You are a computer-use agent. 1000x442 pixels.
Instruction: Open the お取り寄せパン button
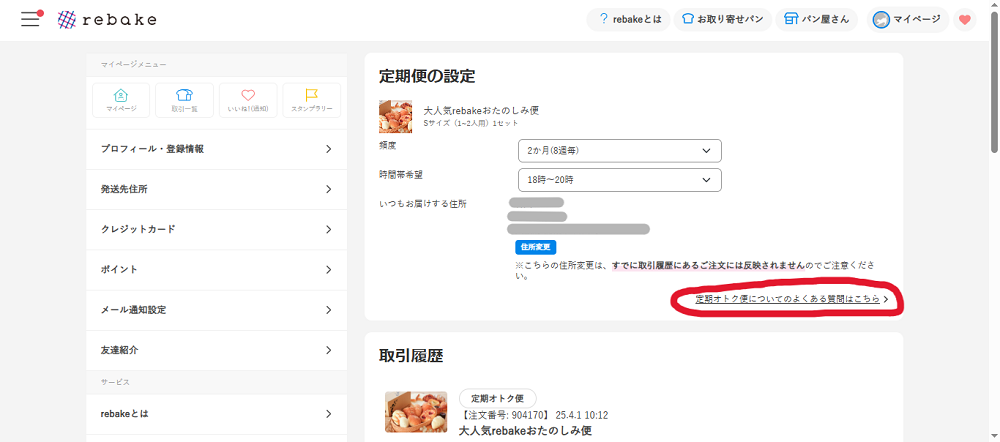[723, 20]
